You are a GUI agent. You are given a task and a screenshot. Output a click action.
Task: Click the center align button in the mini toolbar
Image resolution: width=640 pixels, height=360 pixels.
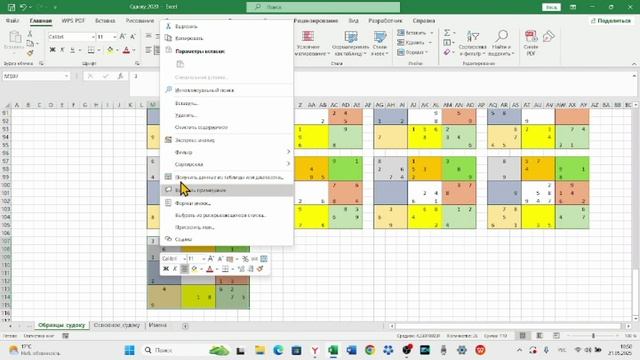[184, 269]
